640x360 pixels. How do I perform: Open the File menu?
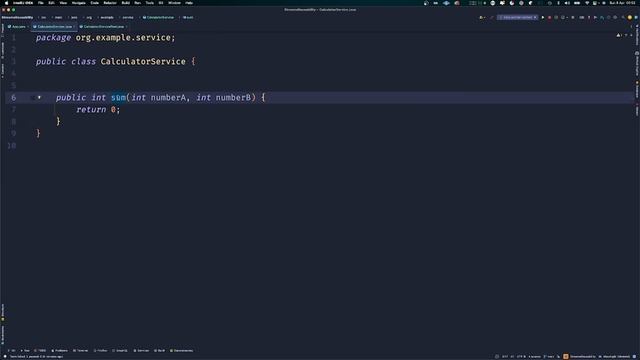pos(40,3)
